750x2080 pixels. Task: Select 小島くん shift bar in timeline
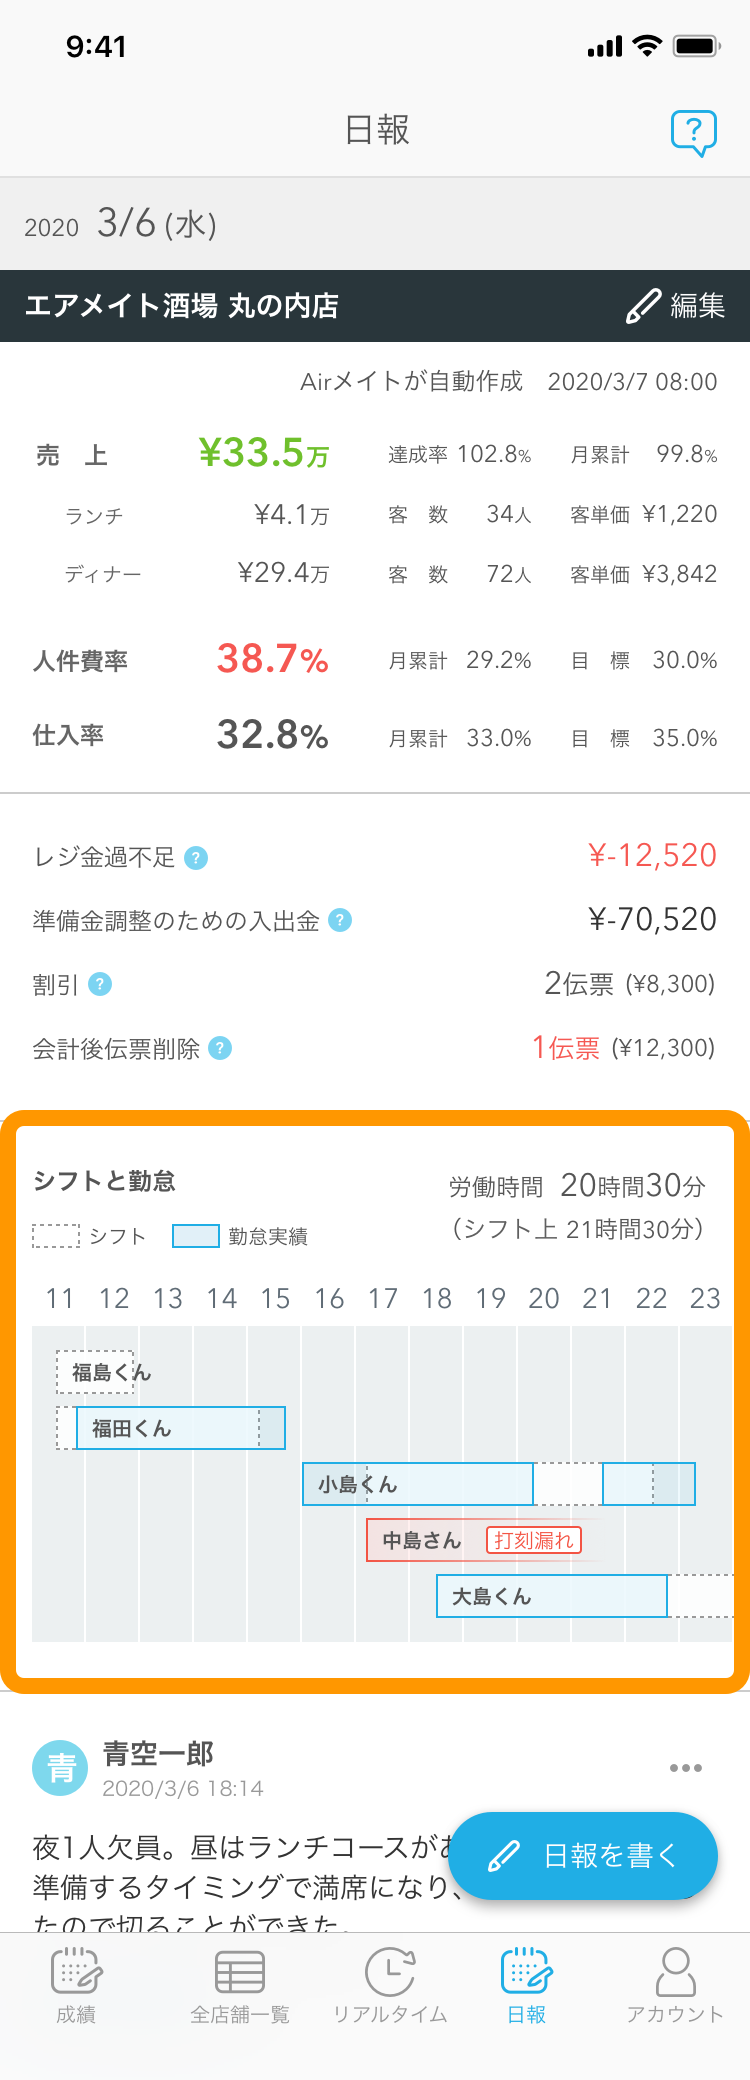click(x=499, y=1484)
